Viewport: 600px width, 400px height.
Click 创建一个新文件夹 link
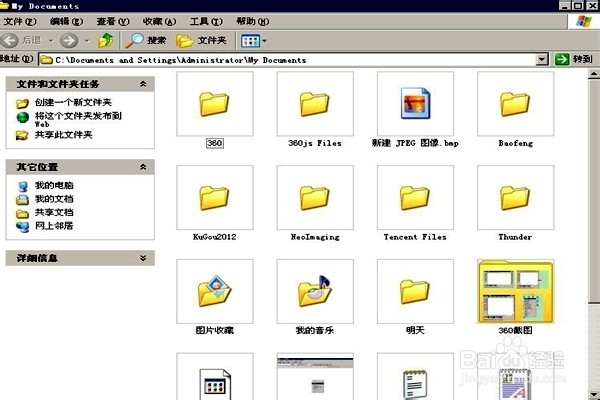[73, 102]
